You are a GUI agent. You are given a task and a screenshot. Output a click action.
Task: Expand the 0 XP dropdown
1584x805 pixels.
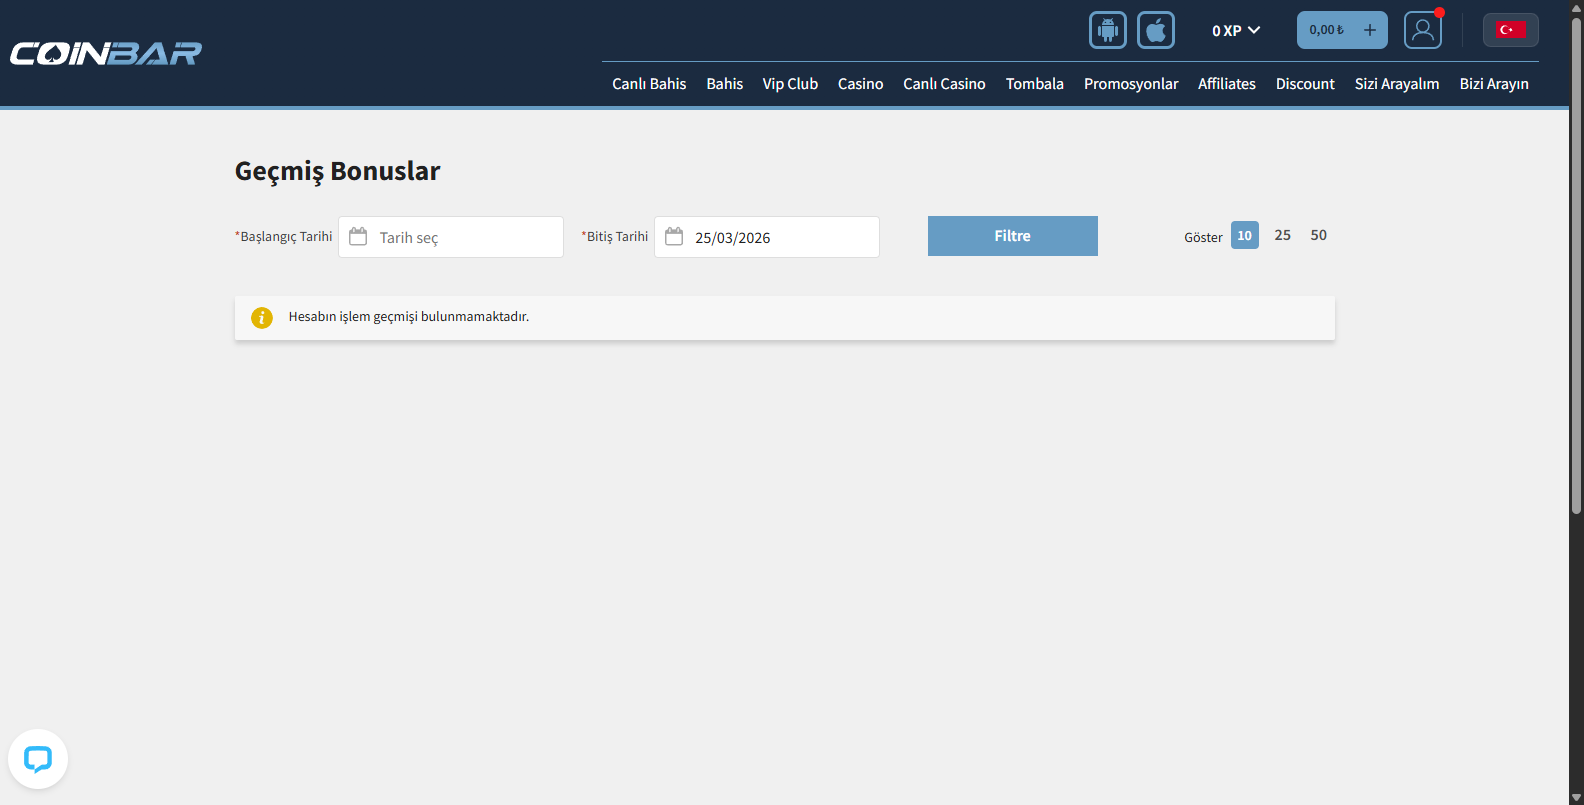click(1236, 31)
